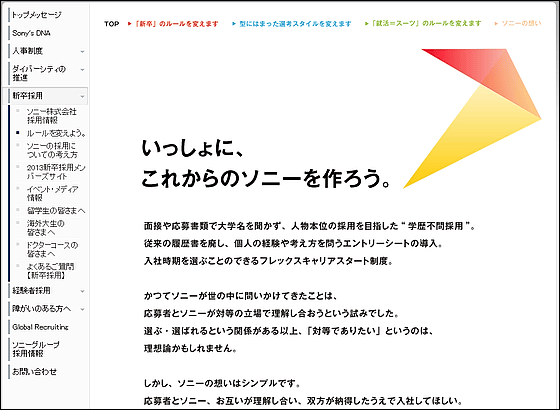
Task: Open 「新卒」のルールを変えます red tab
Action: point(177,24)
